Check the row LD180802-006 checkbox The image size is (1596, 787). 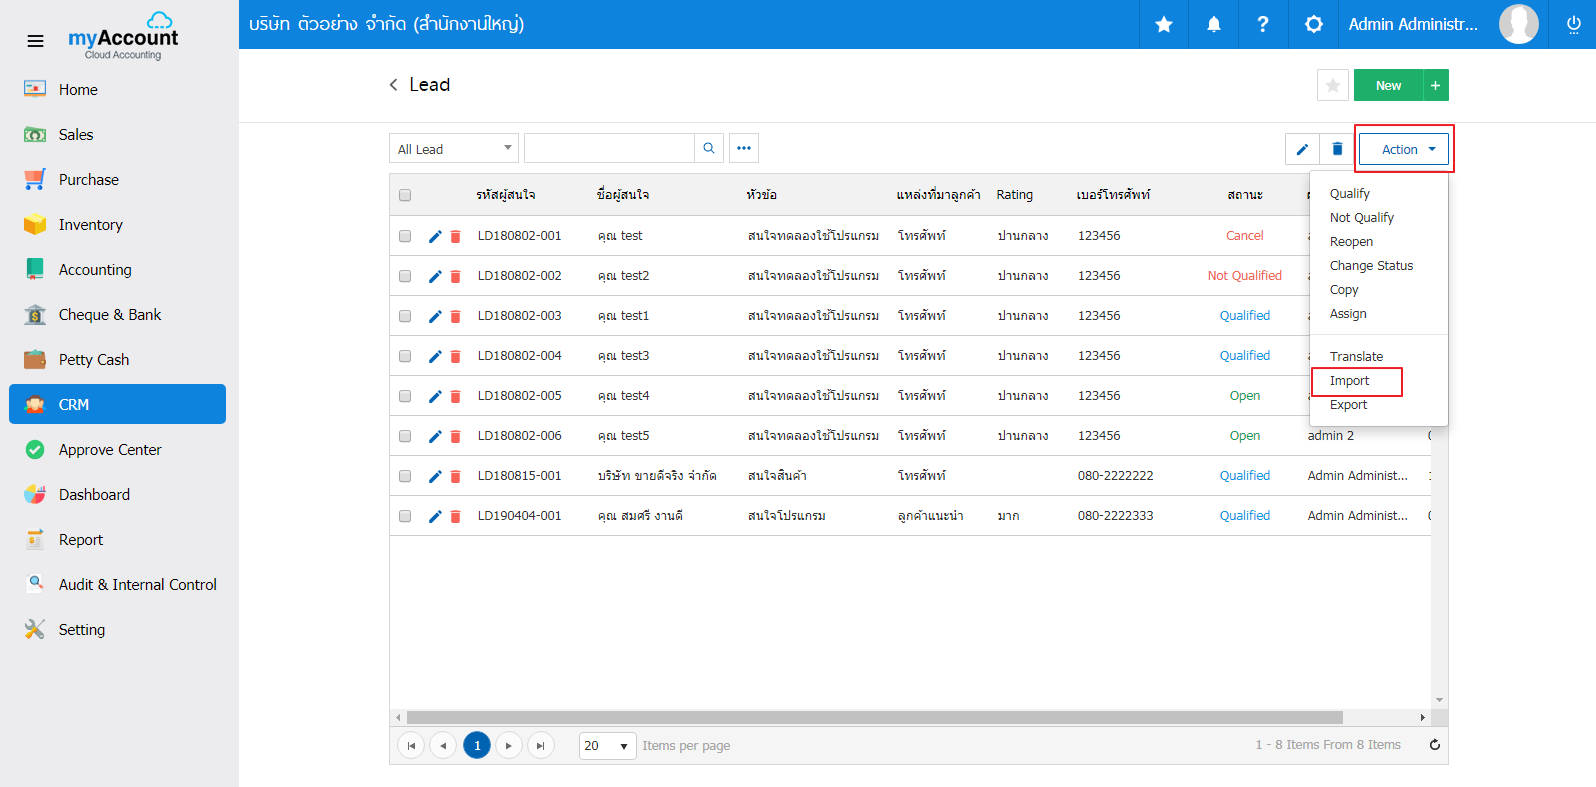coord(405,436)
